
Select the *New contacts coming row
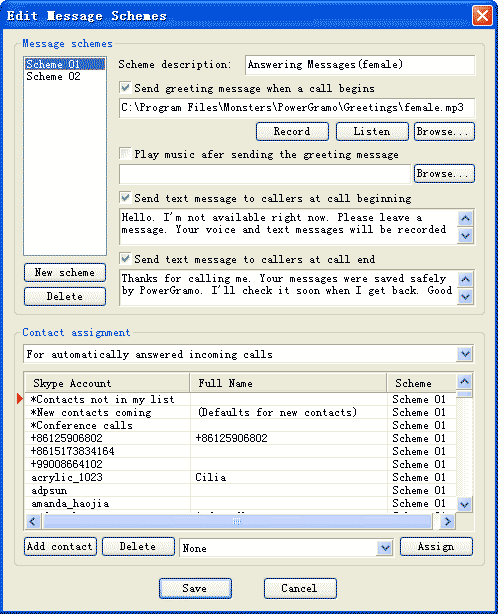(x=240, y=412)
